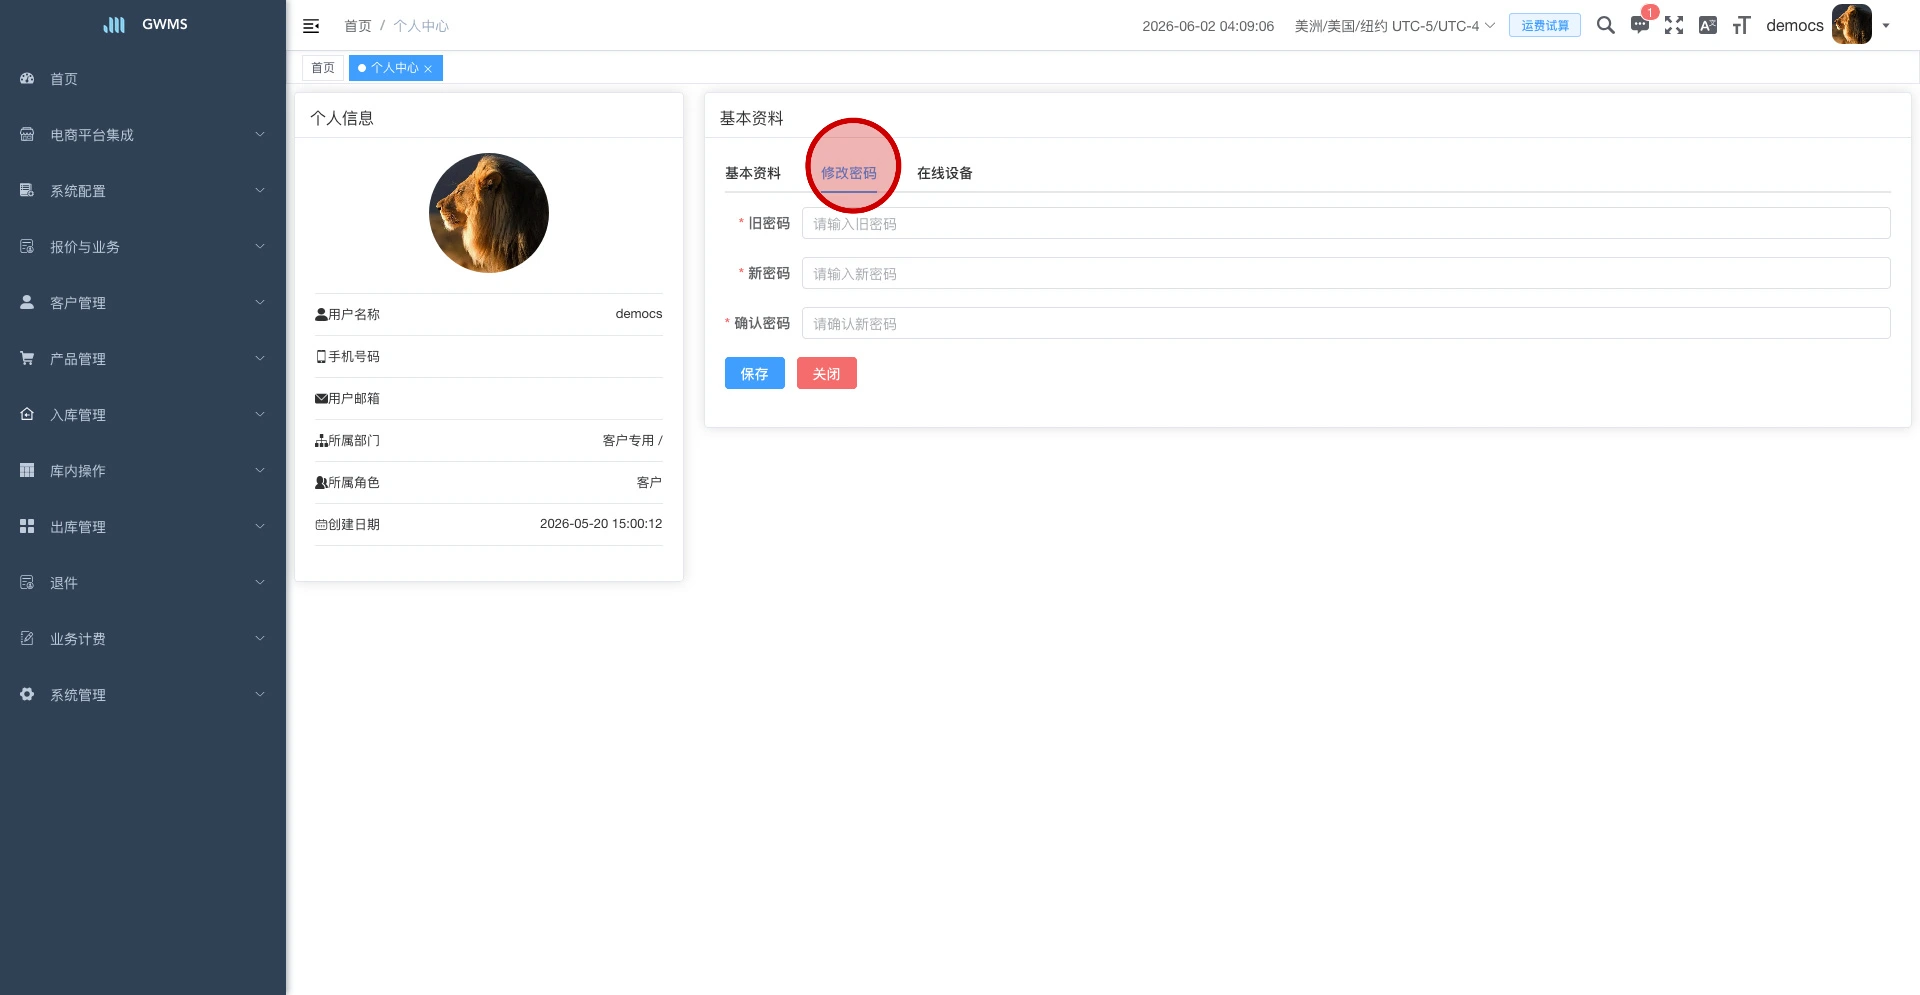This screenshot has width=1920, height=995.
Task: Click the 保存 button
Action: coord(755,373)
